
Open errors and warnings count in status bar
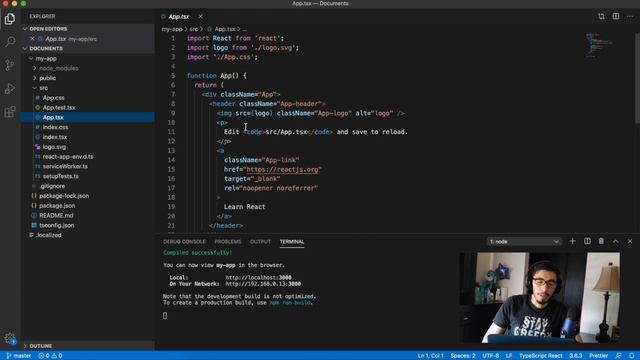[50, 356]
